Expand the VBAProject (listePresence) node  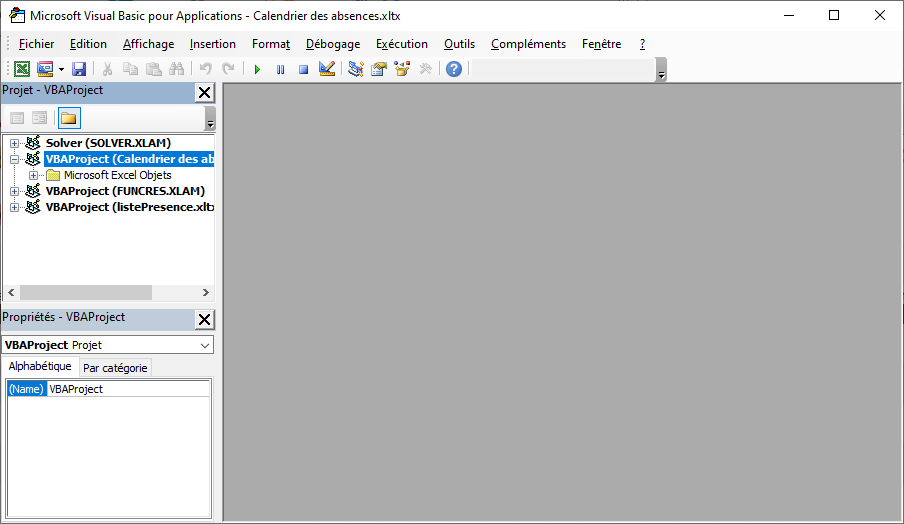coord(14,207)
